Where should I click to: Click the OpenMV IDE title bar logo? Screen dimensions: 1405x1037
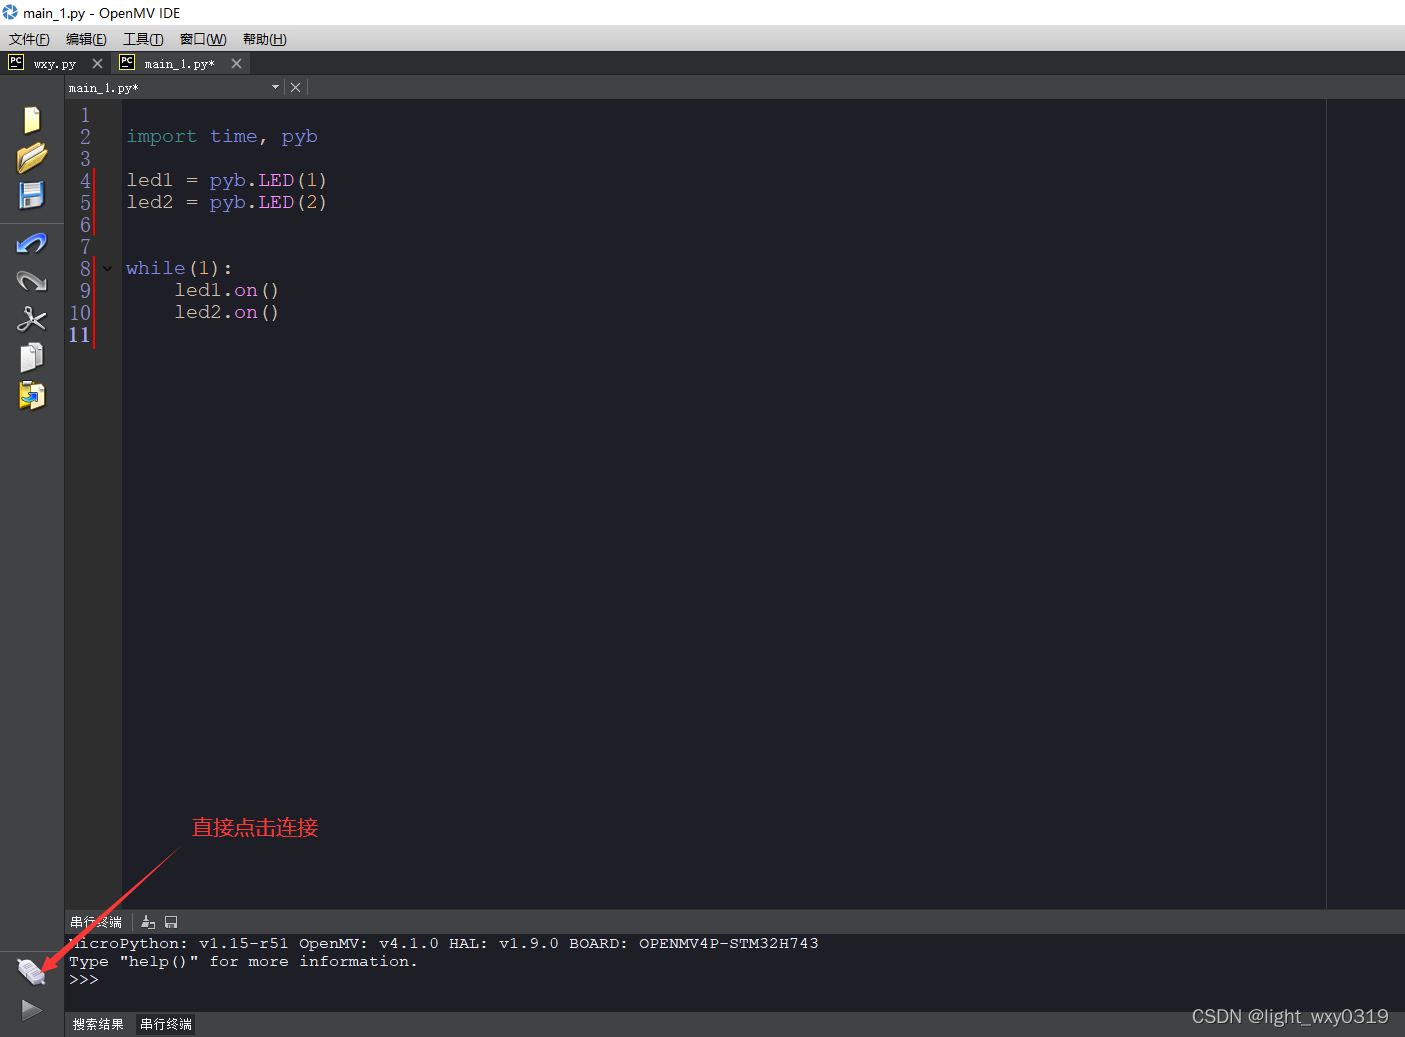pyautogui.click(x=10, y=12)
